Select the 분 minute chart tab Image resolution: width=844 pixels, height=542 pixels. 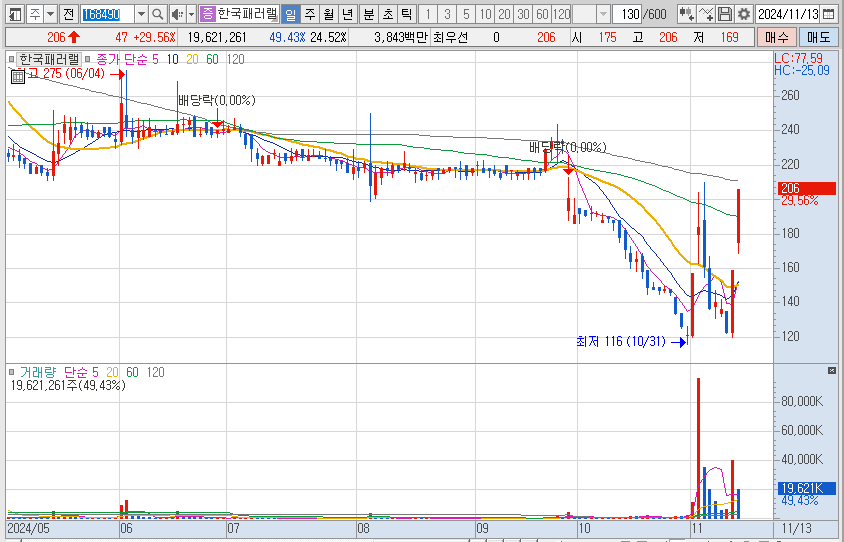pyautogui.click(x=369, y=14)
